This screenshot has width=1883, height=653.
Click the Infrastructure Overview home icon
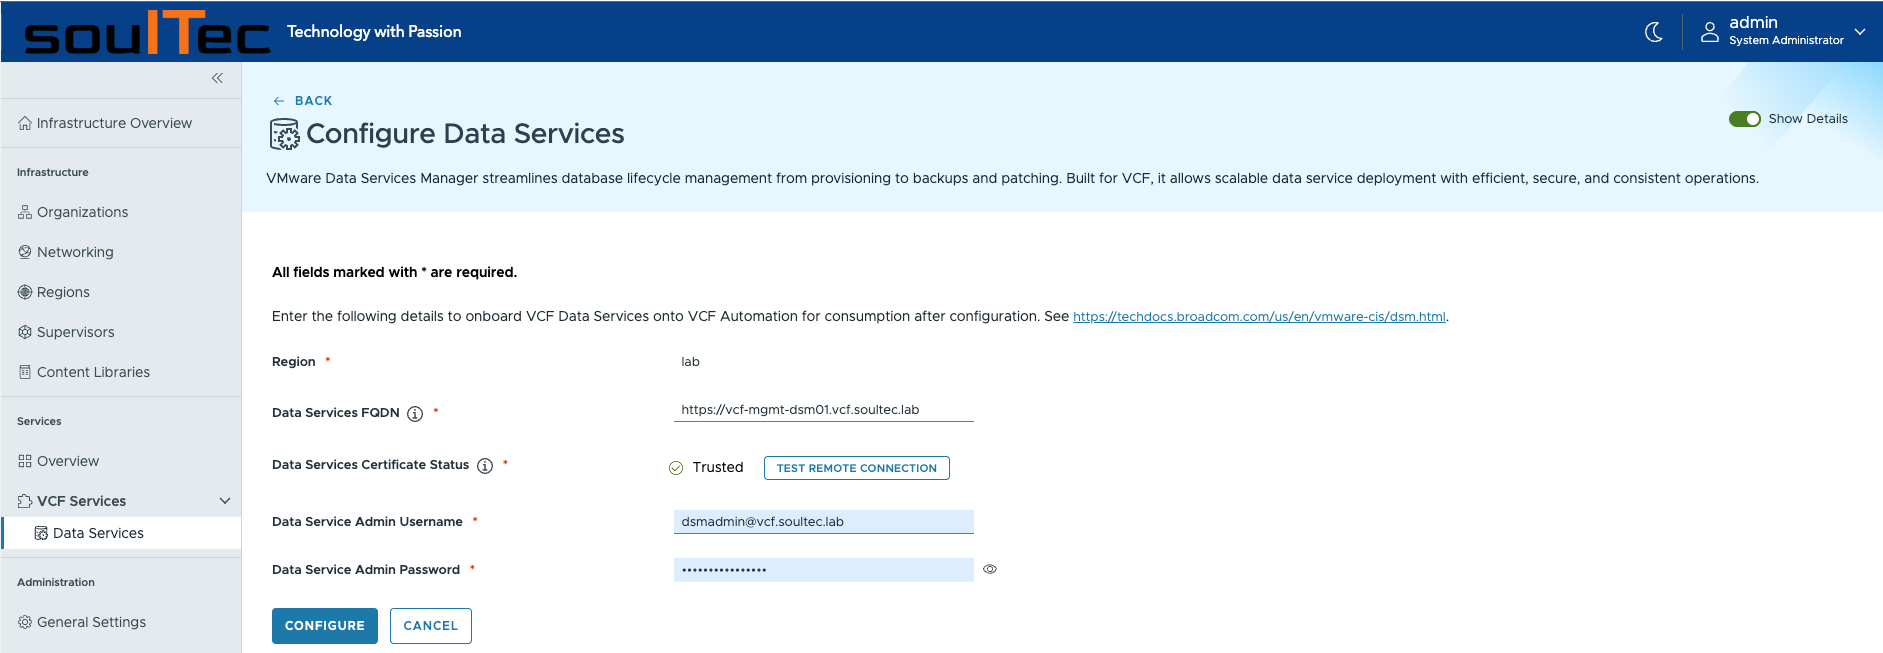point(25,124)
